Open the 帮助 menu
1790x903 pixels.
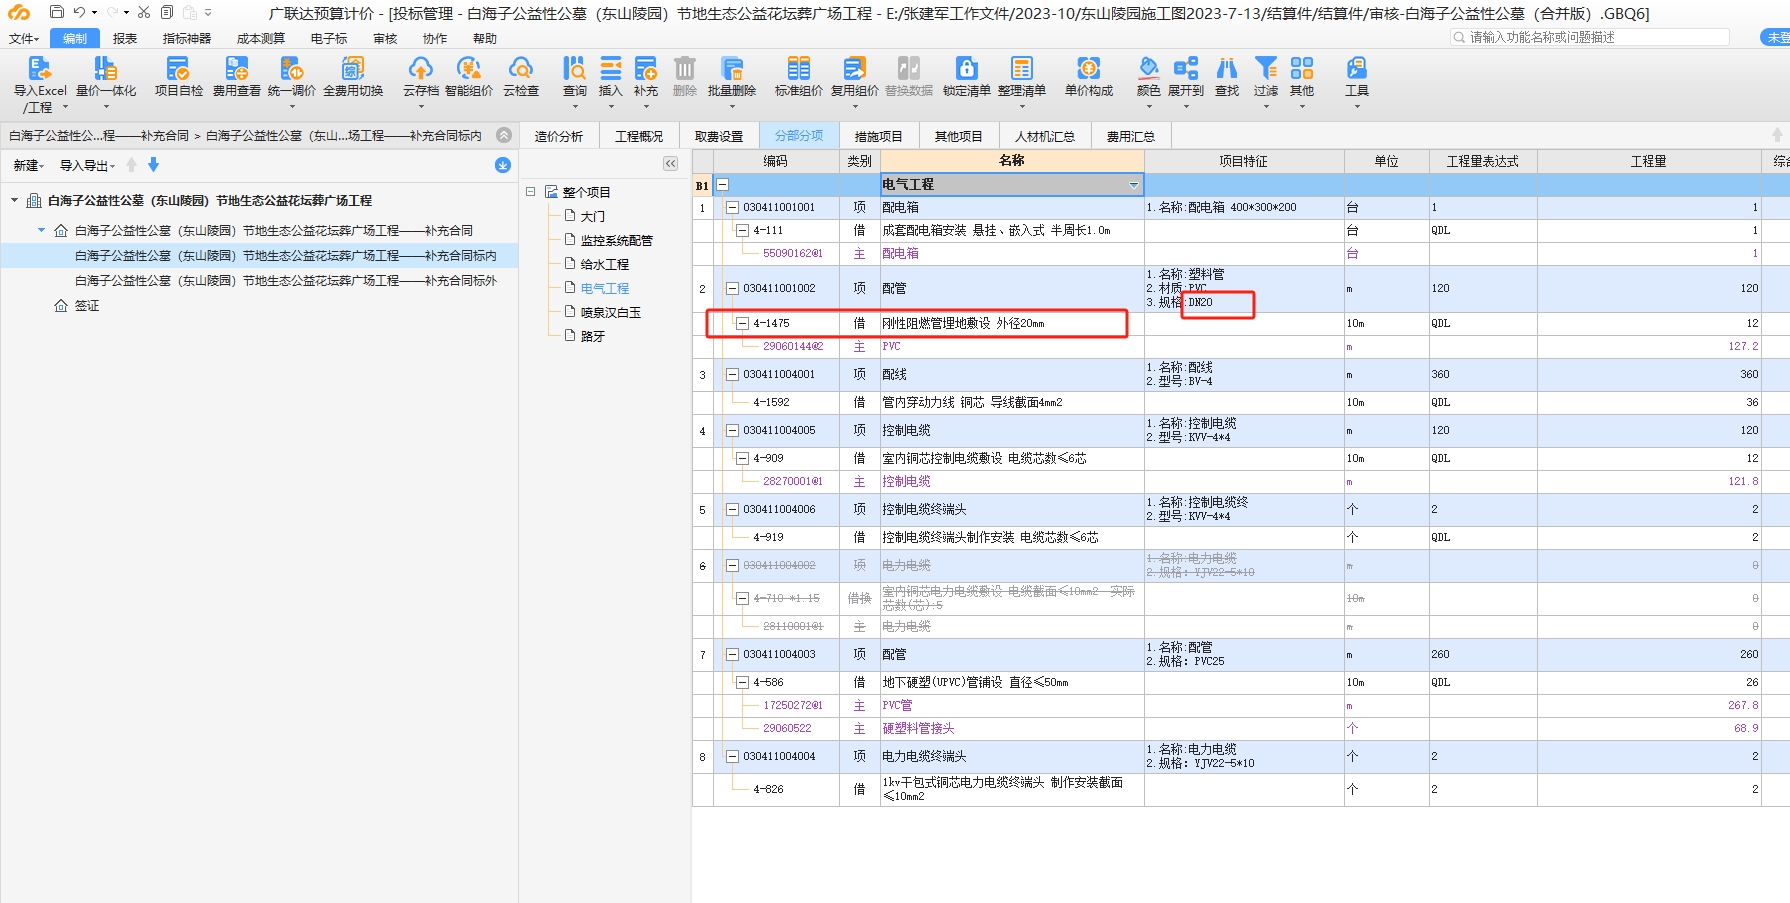click(485, 39)
